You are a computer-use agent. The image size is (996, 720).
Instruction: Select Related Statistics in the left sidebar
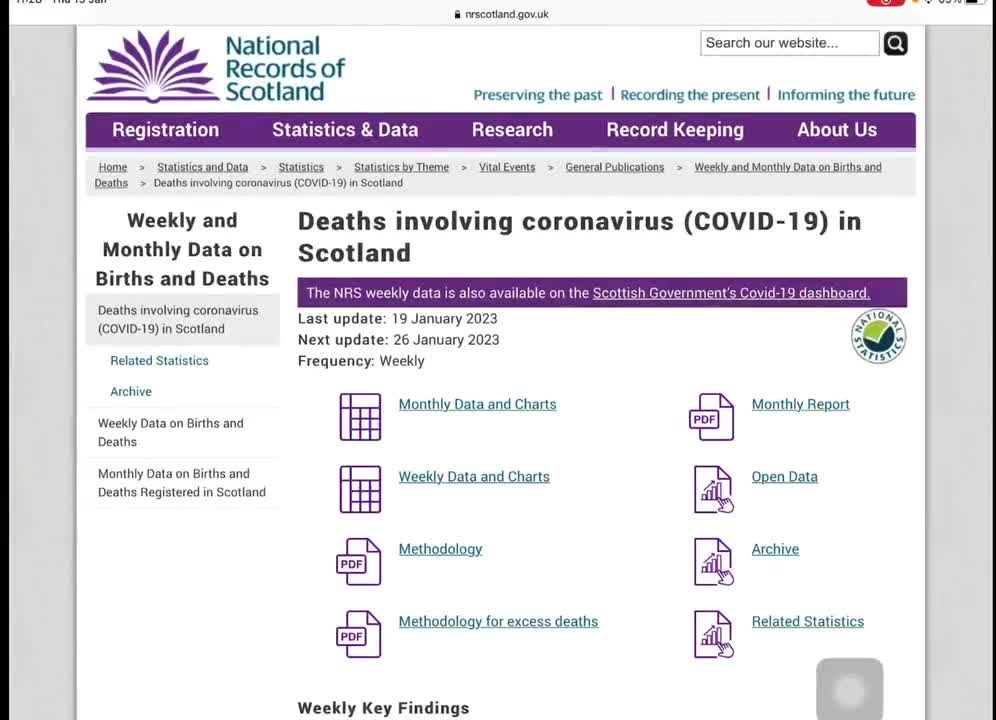(159, 361)
